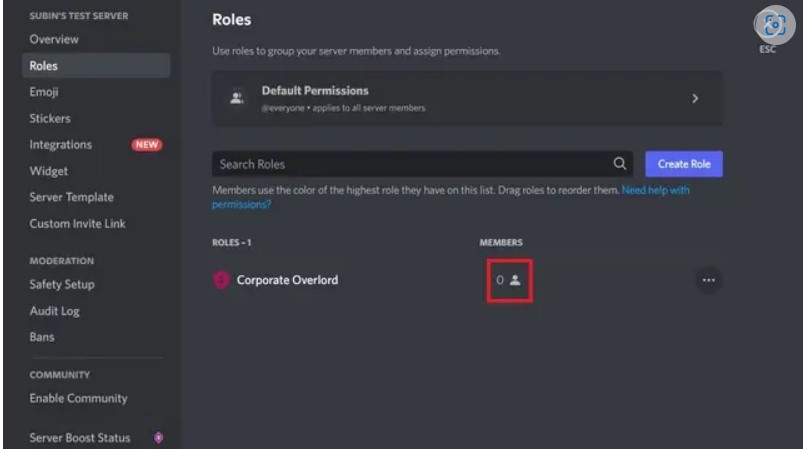View the Audit Log
The width and height of the screenshot is (803, 450).
(x=55, y=311)
